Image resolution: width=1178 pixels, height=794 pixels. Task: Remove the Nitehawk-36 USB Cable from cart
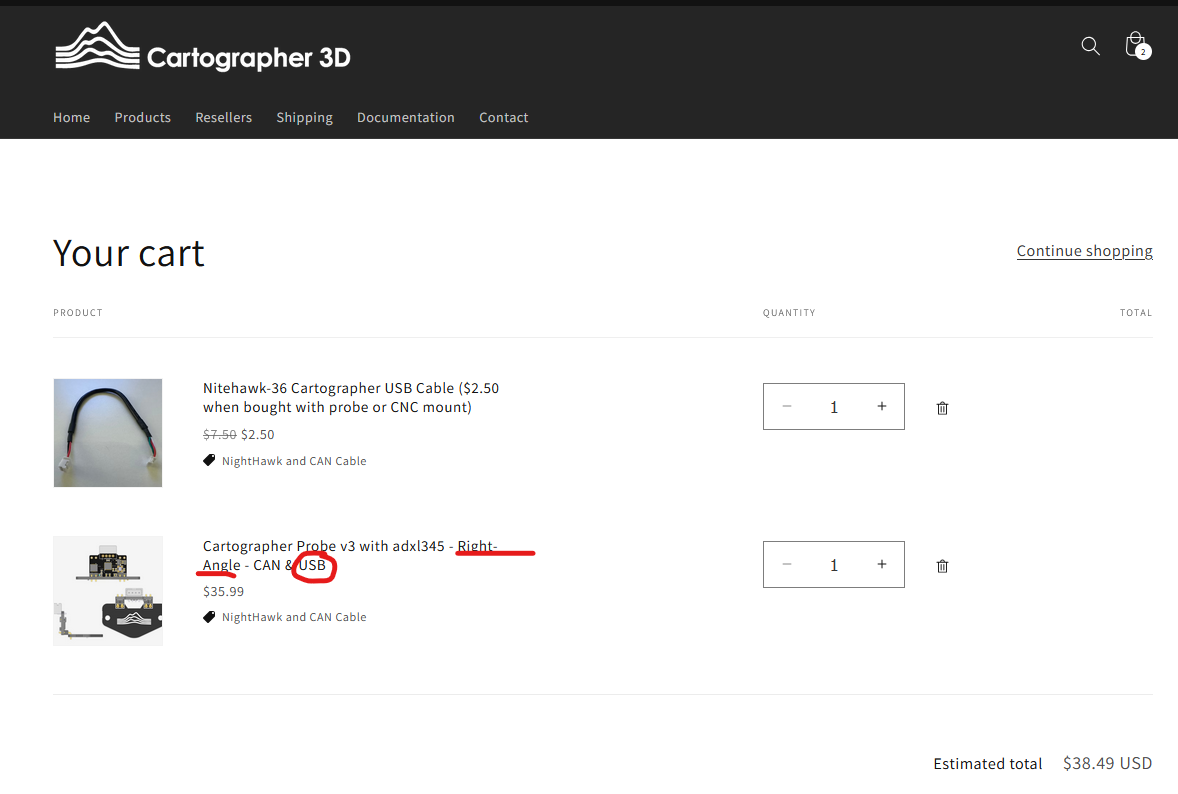pyautogui.click(x=942, y=408)
